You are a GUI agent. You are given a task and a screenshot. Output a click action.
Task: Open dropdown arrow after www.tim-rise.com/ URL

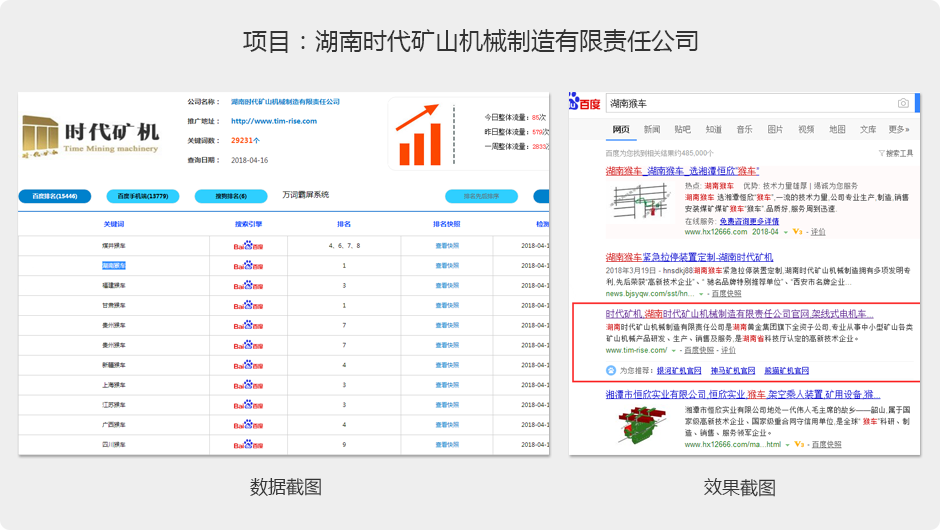[x=673, y=350]
